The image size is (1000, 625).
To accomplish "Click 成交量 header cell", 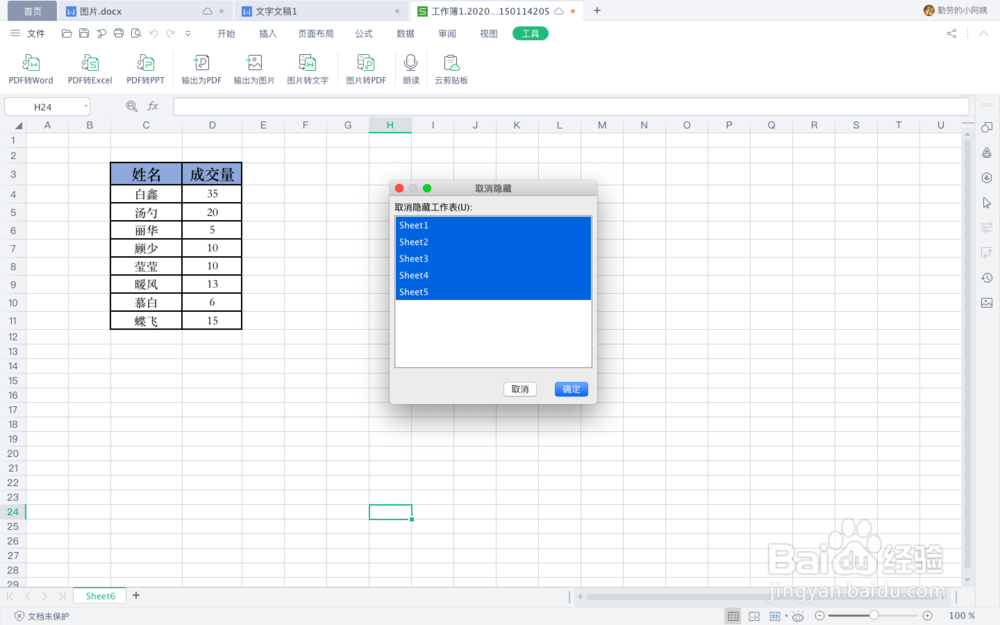I will [212, 174].
